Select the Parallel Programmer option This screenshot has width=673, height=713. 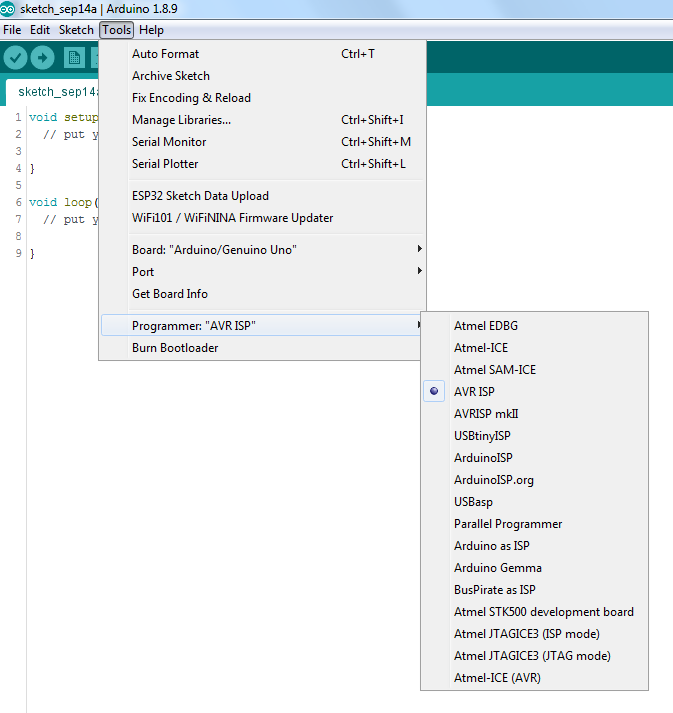pyautogui.click(x=534, y=524)
